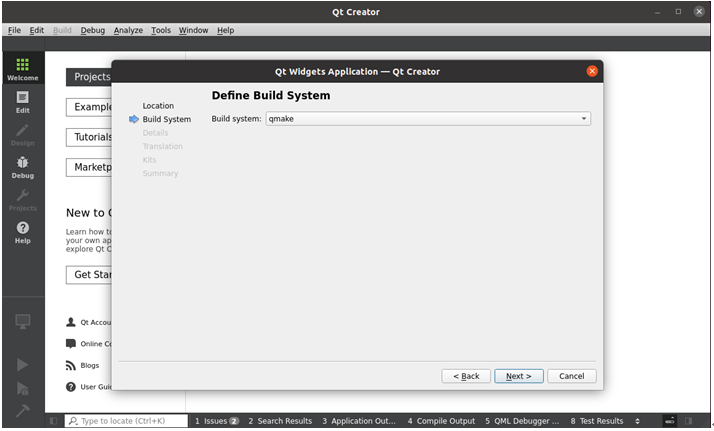Click the Tutorials button on Welcome page
Image resolution: width=714 pixels, height=431 pixels.
click(89, 137)
